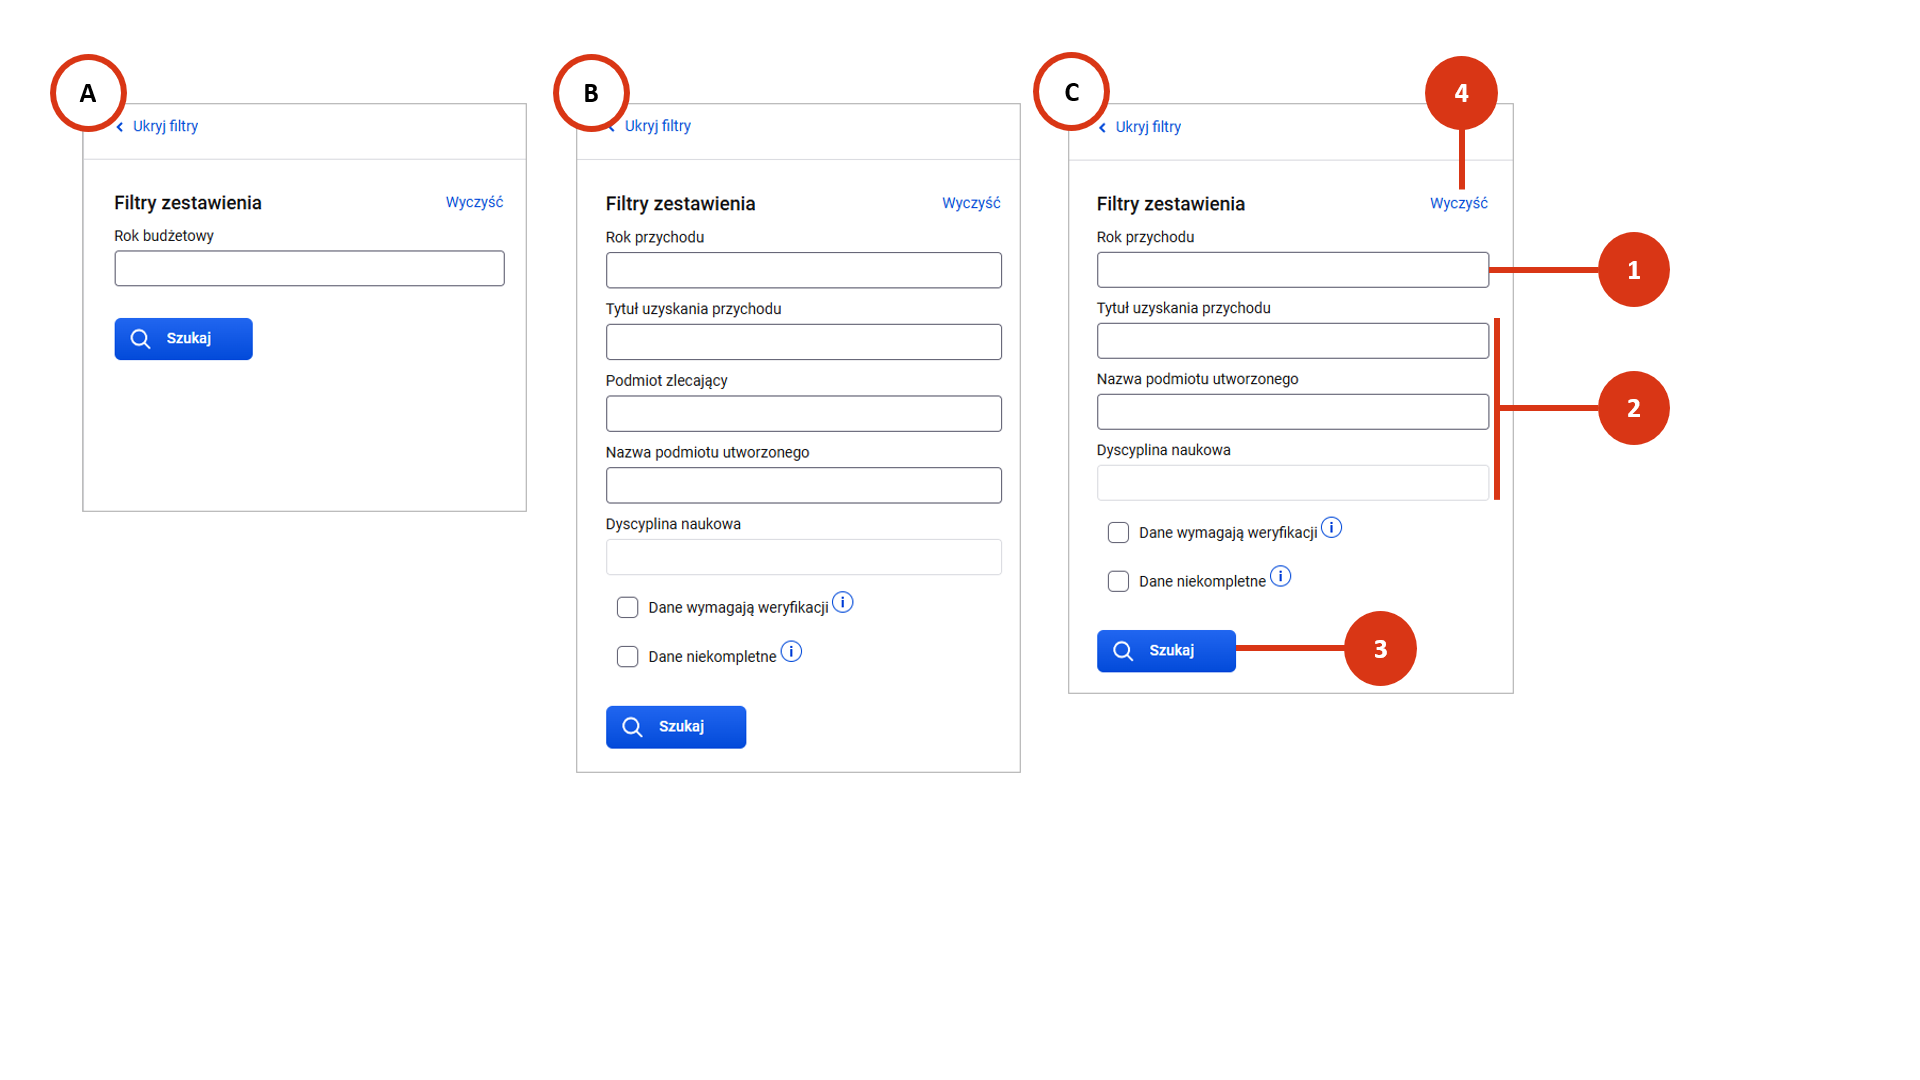Screen dimensions: 1920x1080
Task: Click the info icon beside Dane wymagają weryfikacji in panel B
Action: pos(843,602)
